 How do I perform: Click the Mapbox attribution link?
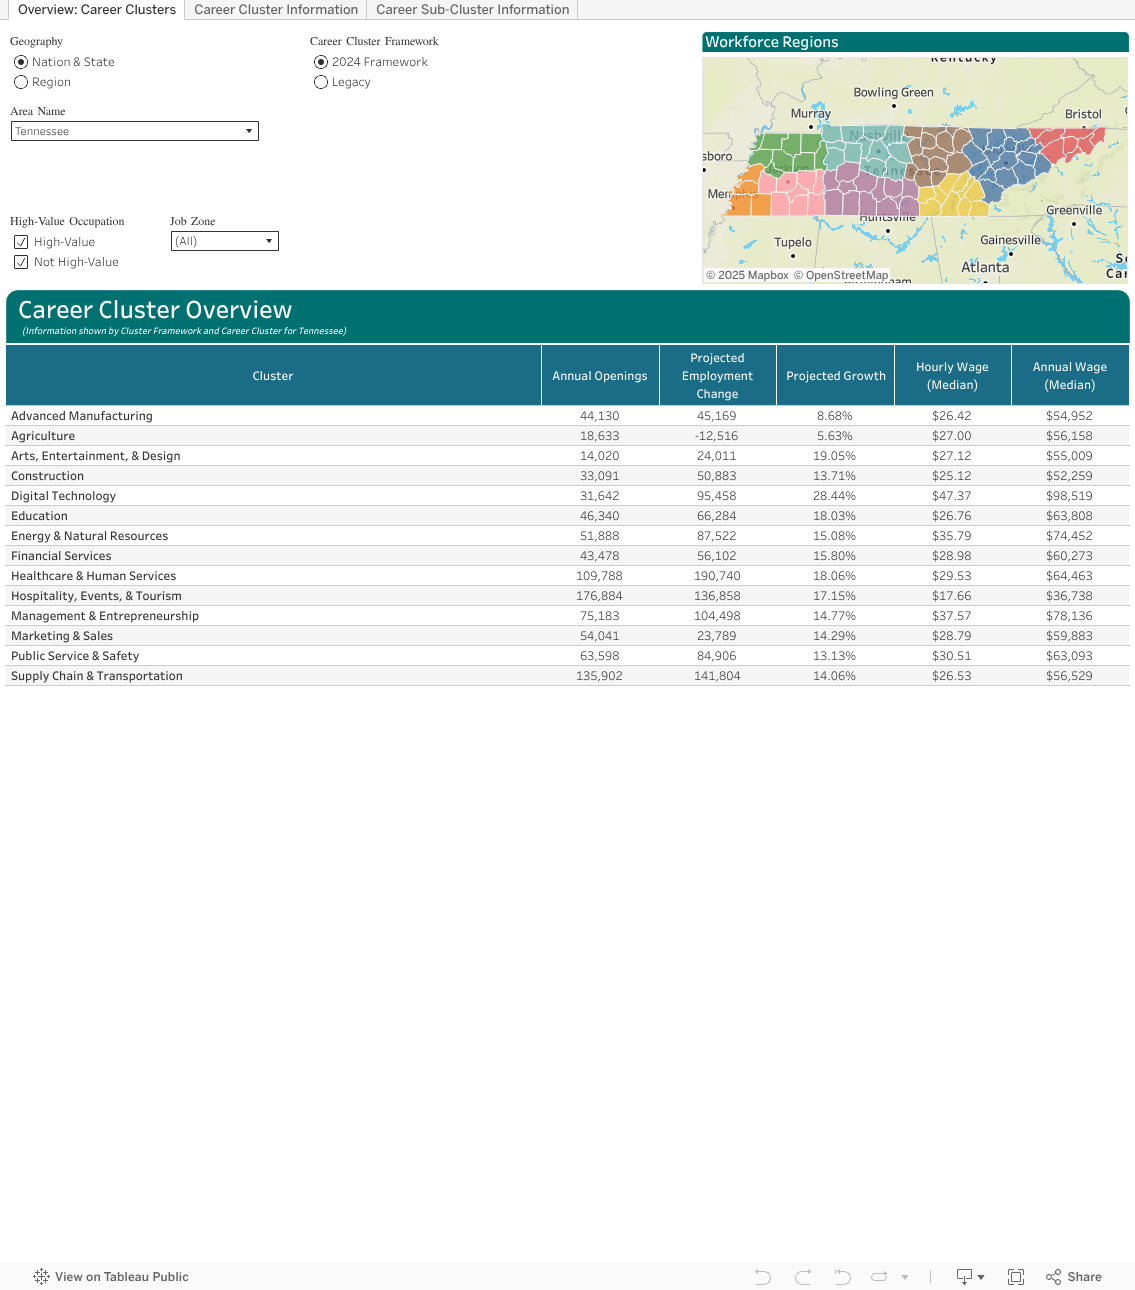[x=747, y=275]
